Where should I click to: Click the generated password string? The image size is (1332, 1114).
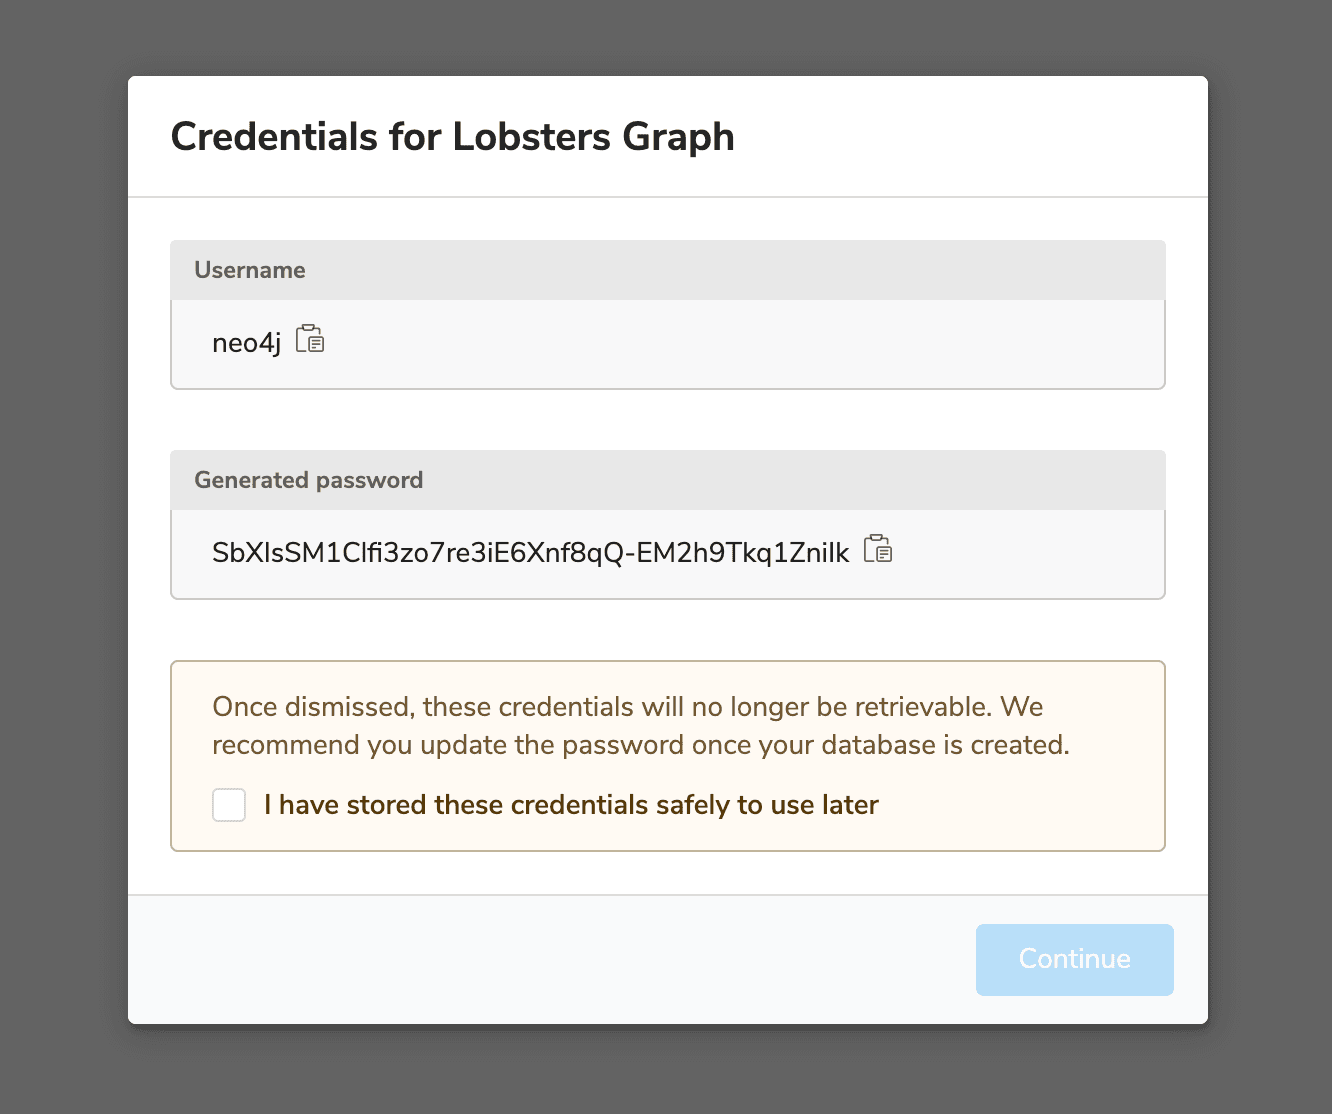click(530, 553)
